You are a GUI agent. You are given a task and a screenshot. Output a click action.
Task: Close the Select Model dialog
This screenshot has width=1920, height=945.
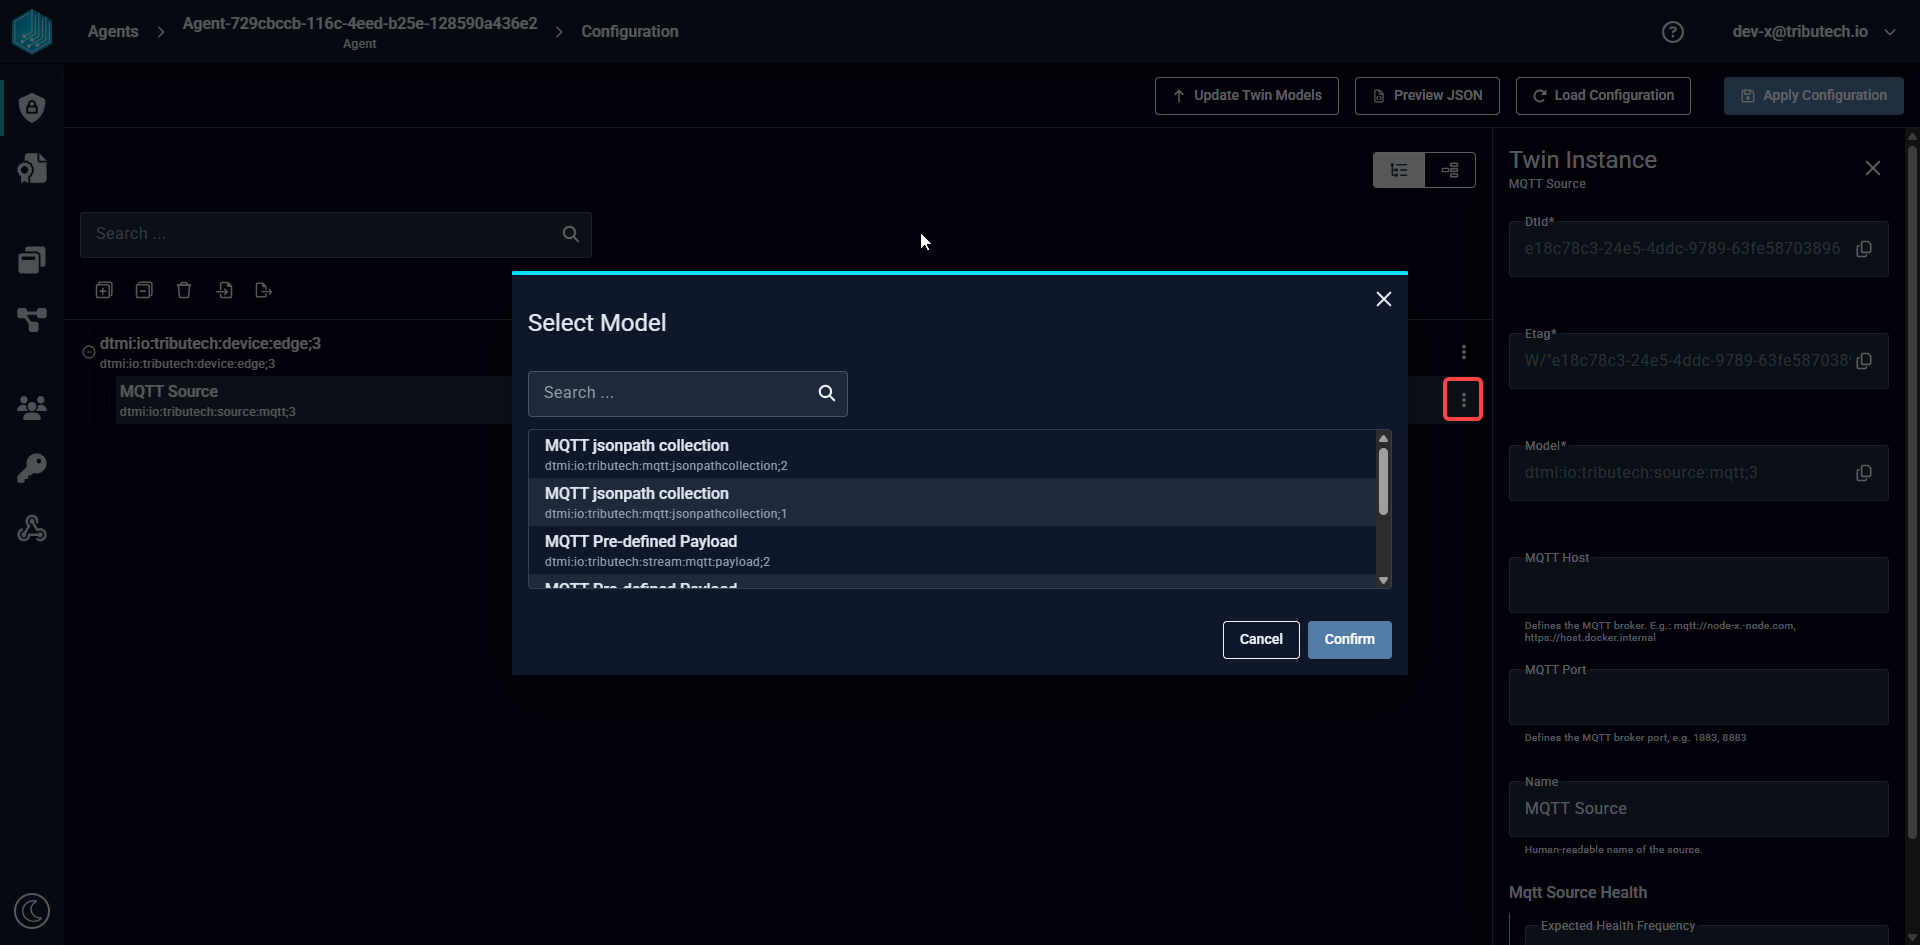(x=1384, y=299)
